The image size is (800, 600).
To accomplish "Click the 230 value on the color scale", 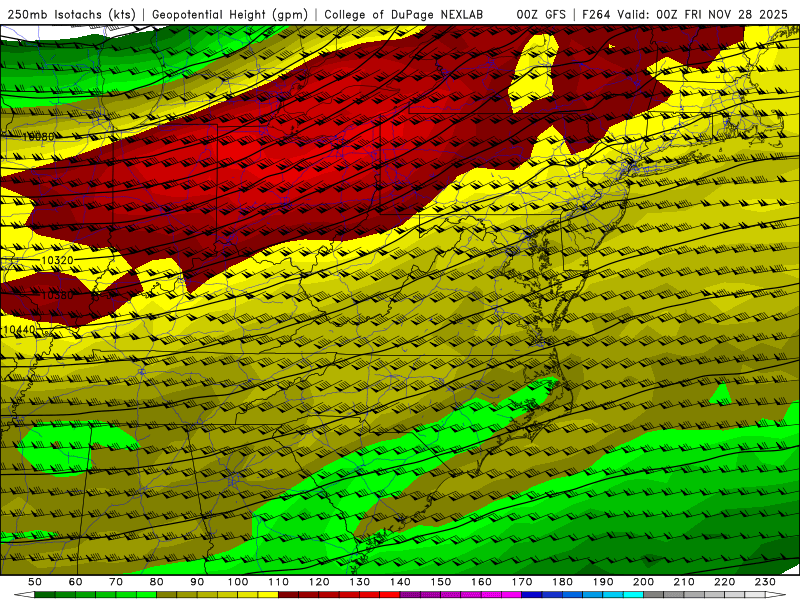I will (765, 582).
